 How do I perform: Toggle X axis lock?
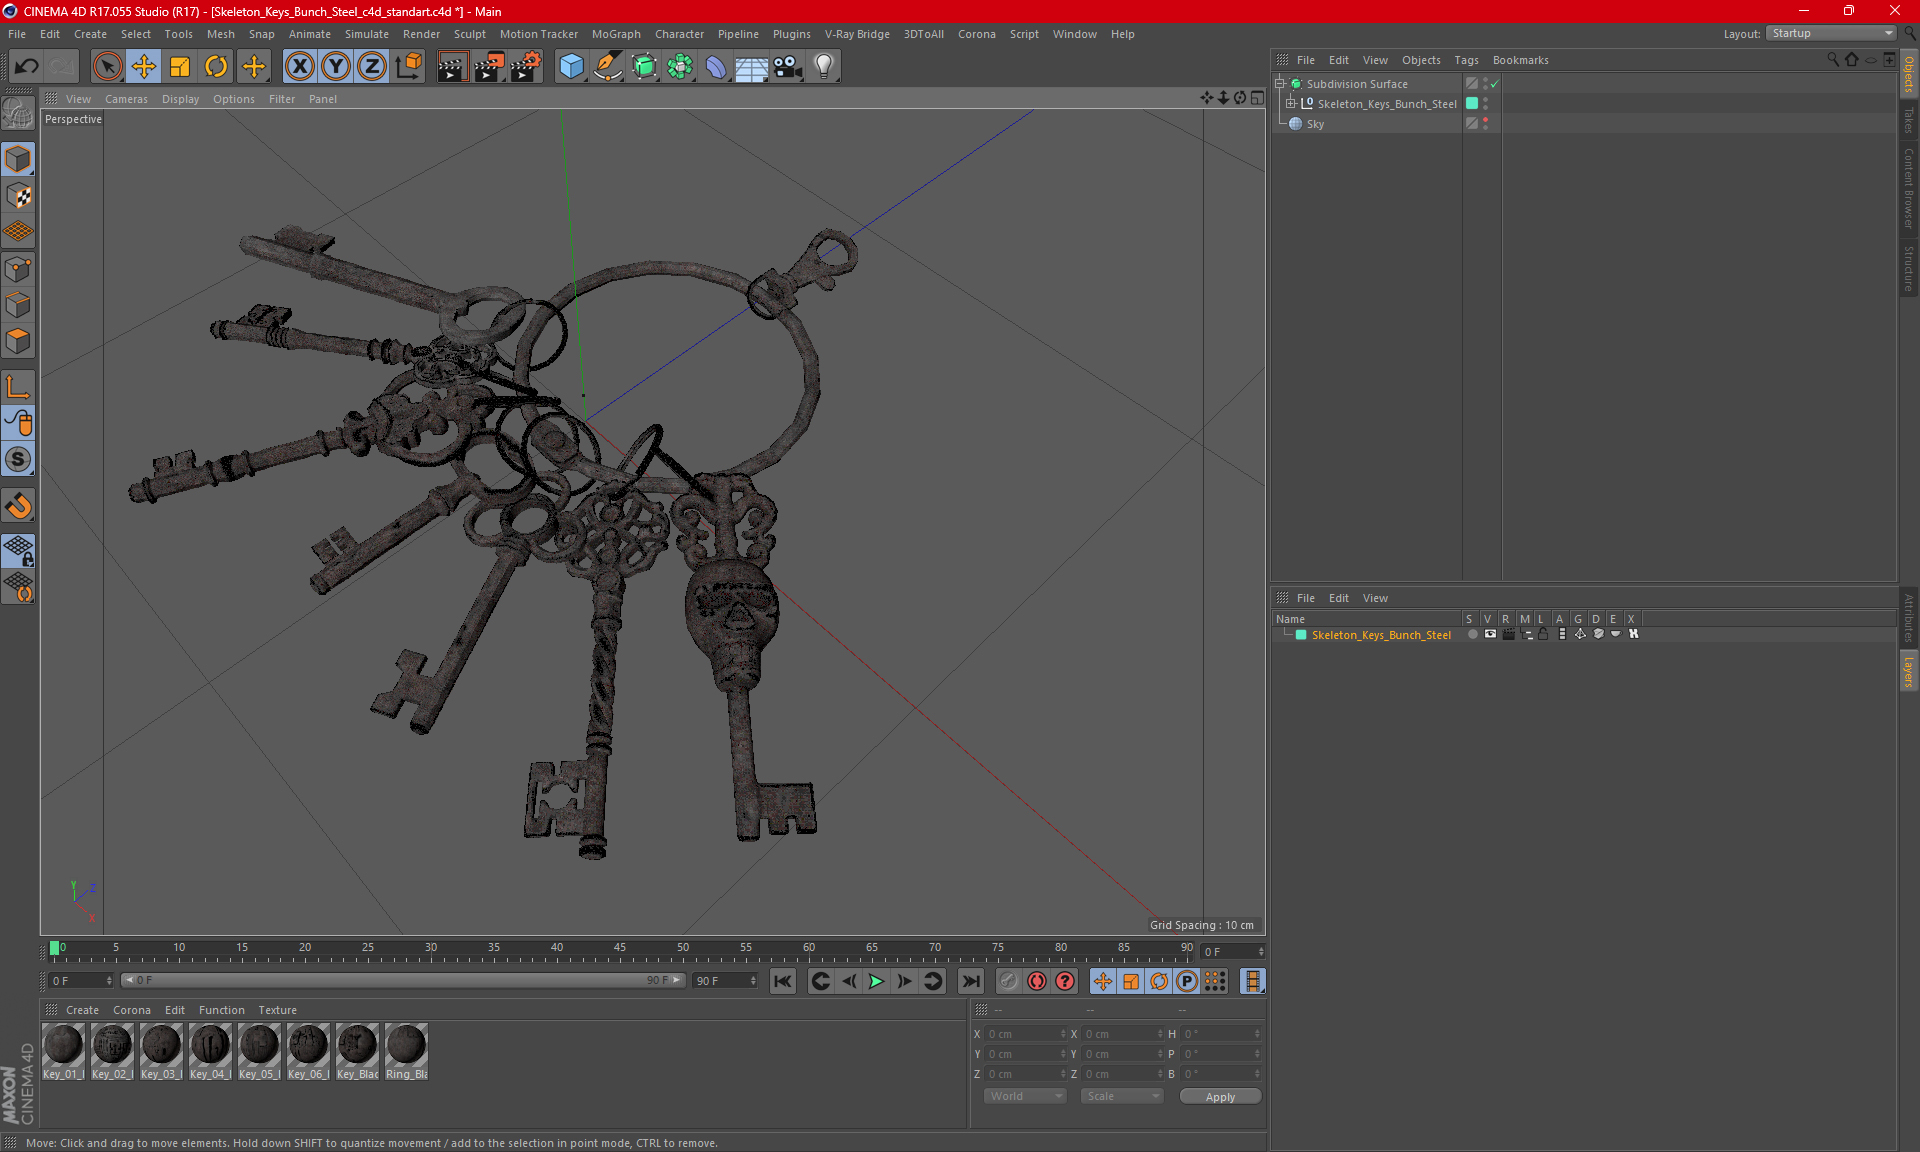click(299, 67)
